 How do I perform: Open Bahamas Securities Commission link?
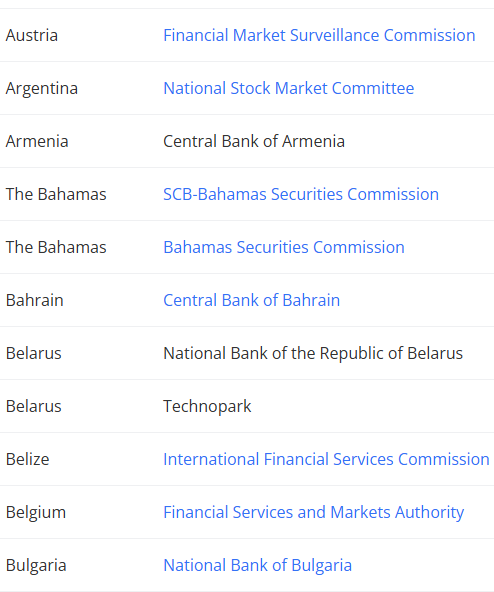coord(284,247)
